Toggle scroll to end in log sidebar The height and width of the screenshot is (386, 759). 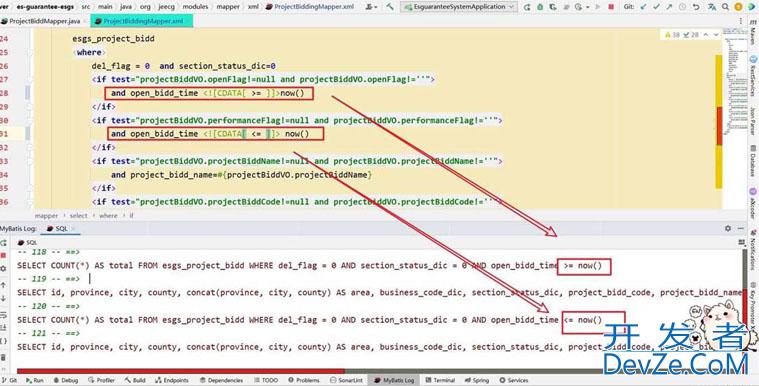[3, 328]
